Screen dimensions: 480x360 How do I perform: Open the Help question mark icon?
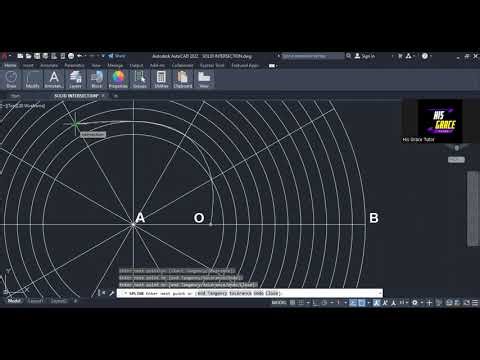click(x=425, y=56)
